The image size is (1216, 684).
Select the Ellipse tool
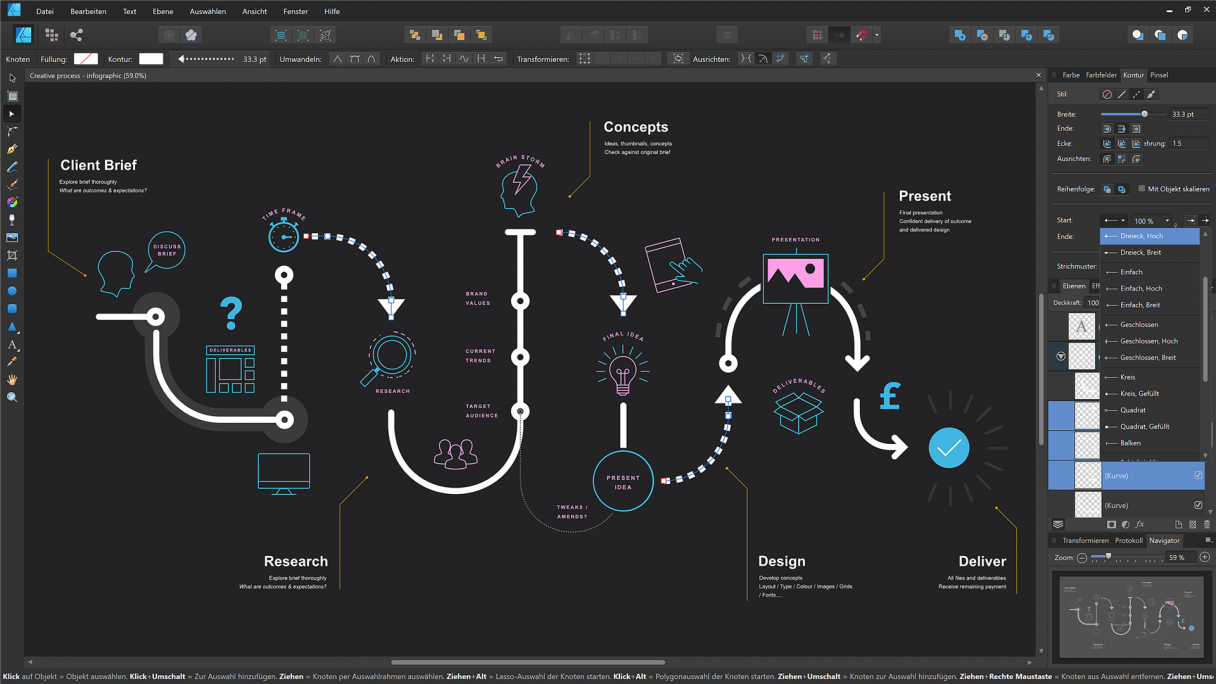click(x=13, y=290)
